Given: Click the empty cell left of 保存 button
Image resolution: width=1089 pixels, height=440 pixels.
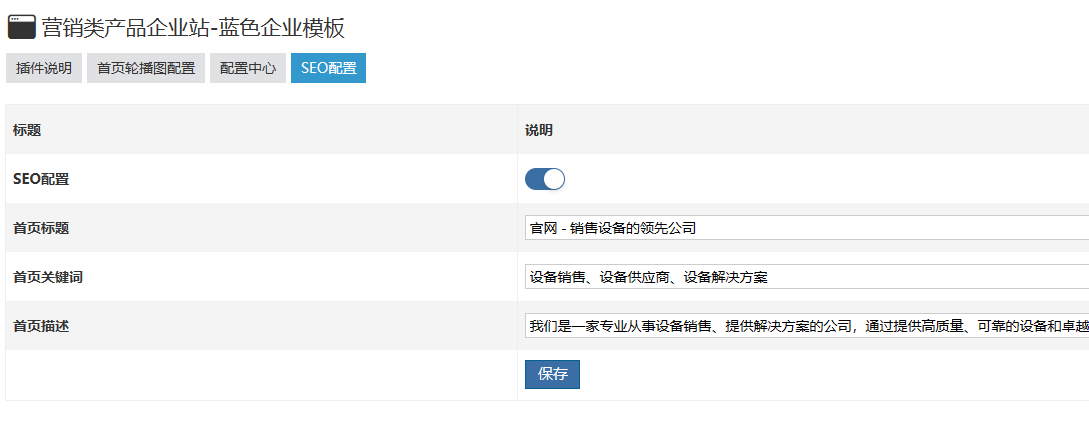Looking at the screenshot, I should [260, 375].
